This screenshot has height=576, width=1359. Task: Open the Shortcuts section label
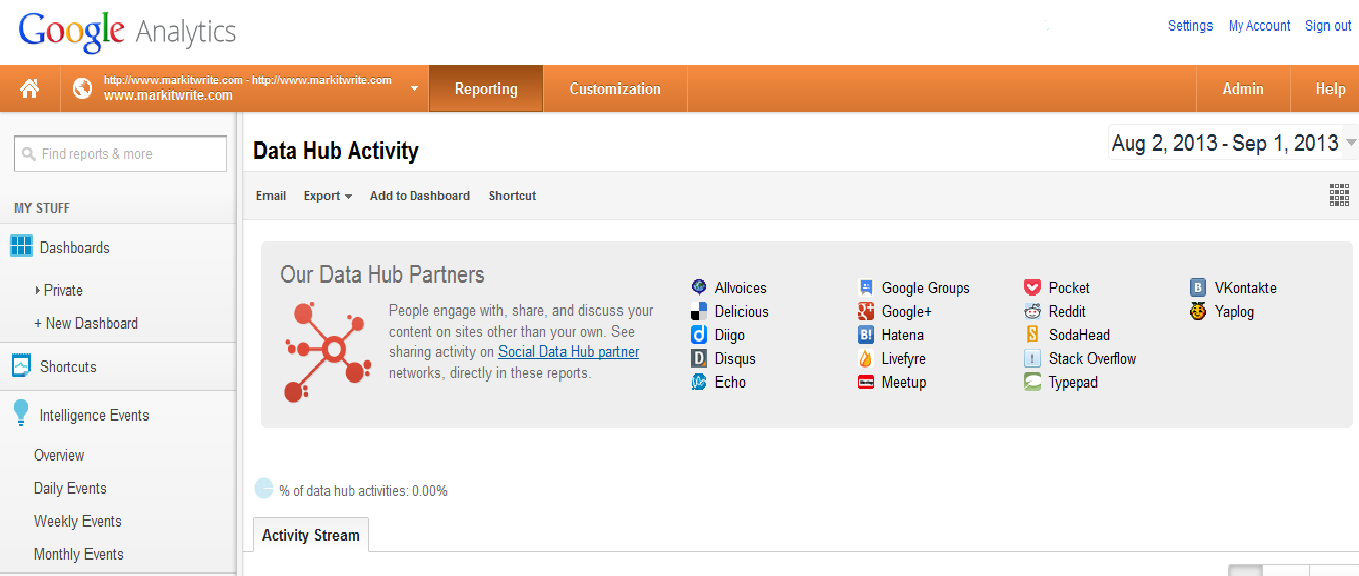tap(68, 367)
